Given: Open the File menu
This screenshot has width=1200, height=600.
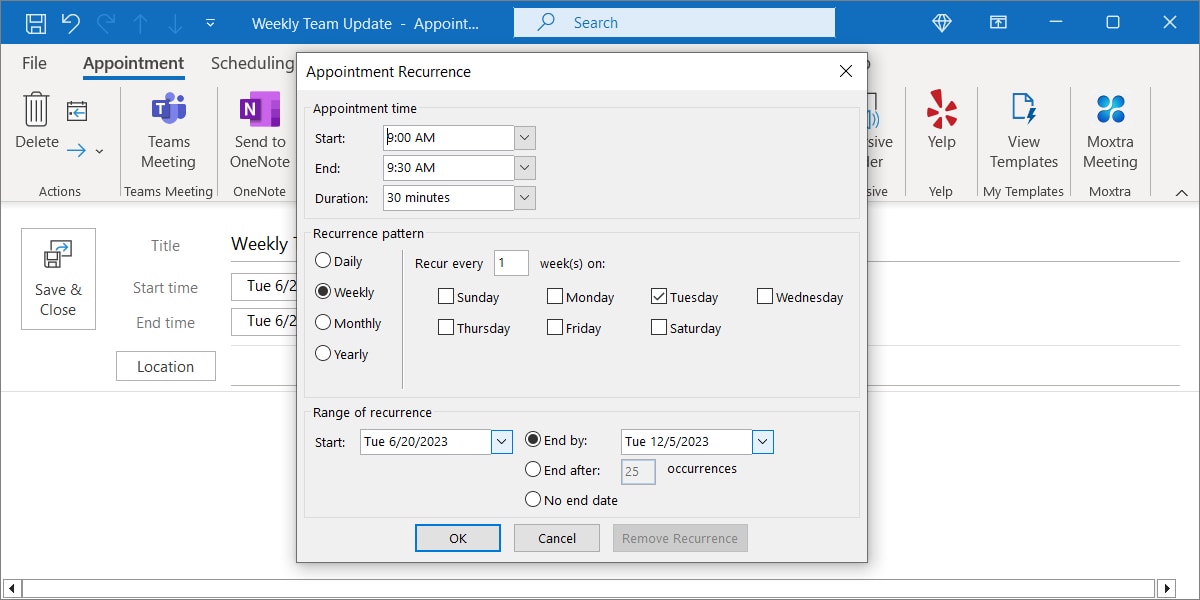Looking at the screenshot, I should [x=33, y=62].
